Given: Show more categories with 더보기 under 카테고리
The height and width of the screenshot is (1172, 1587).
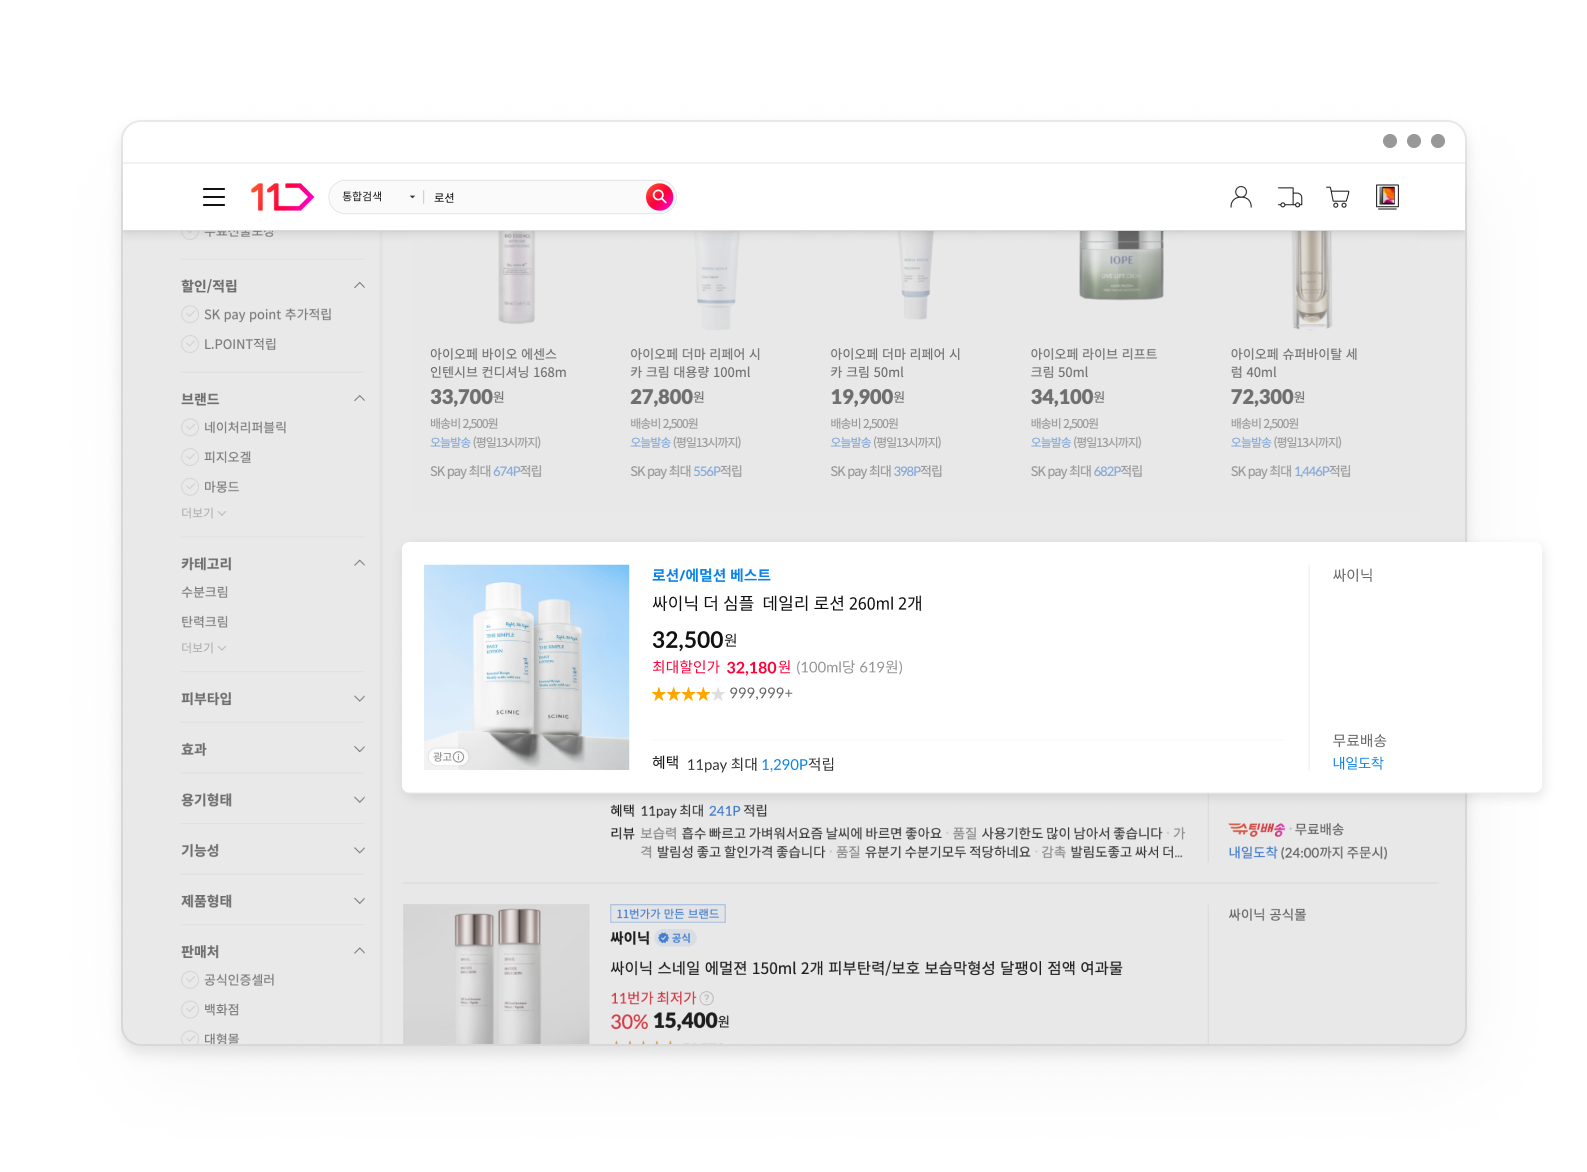Looking at the screenshot, I should [x=203, y=648].
